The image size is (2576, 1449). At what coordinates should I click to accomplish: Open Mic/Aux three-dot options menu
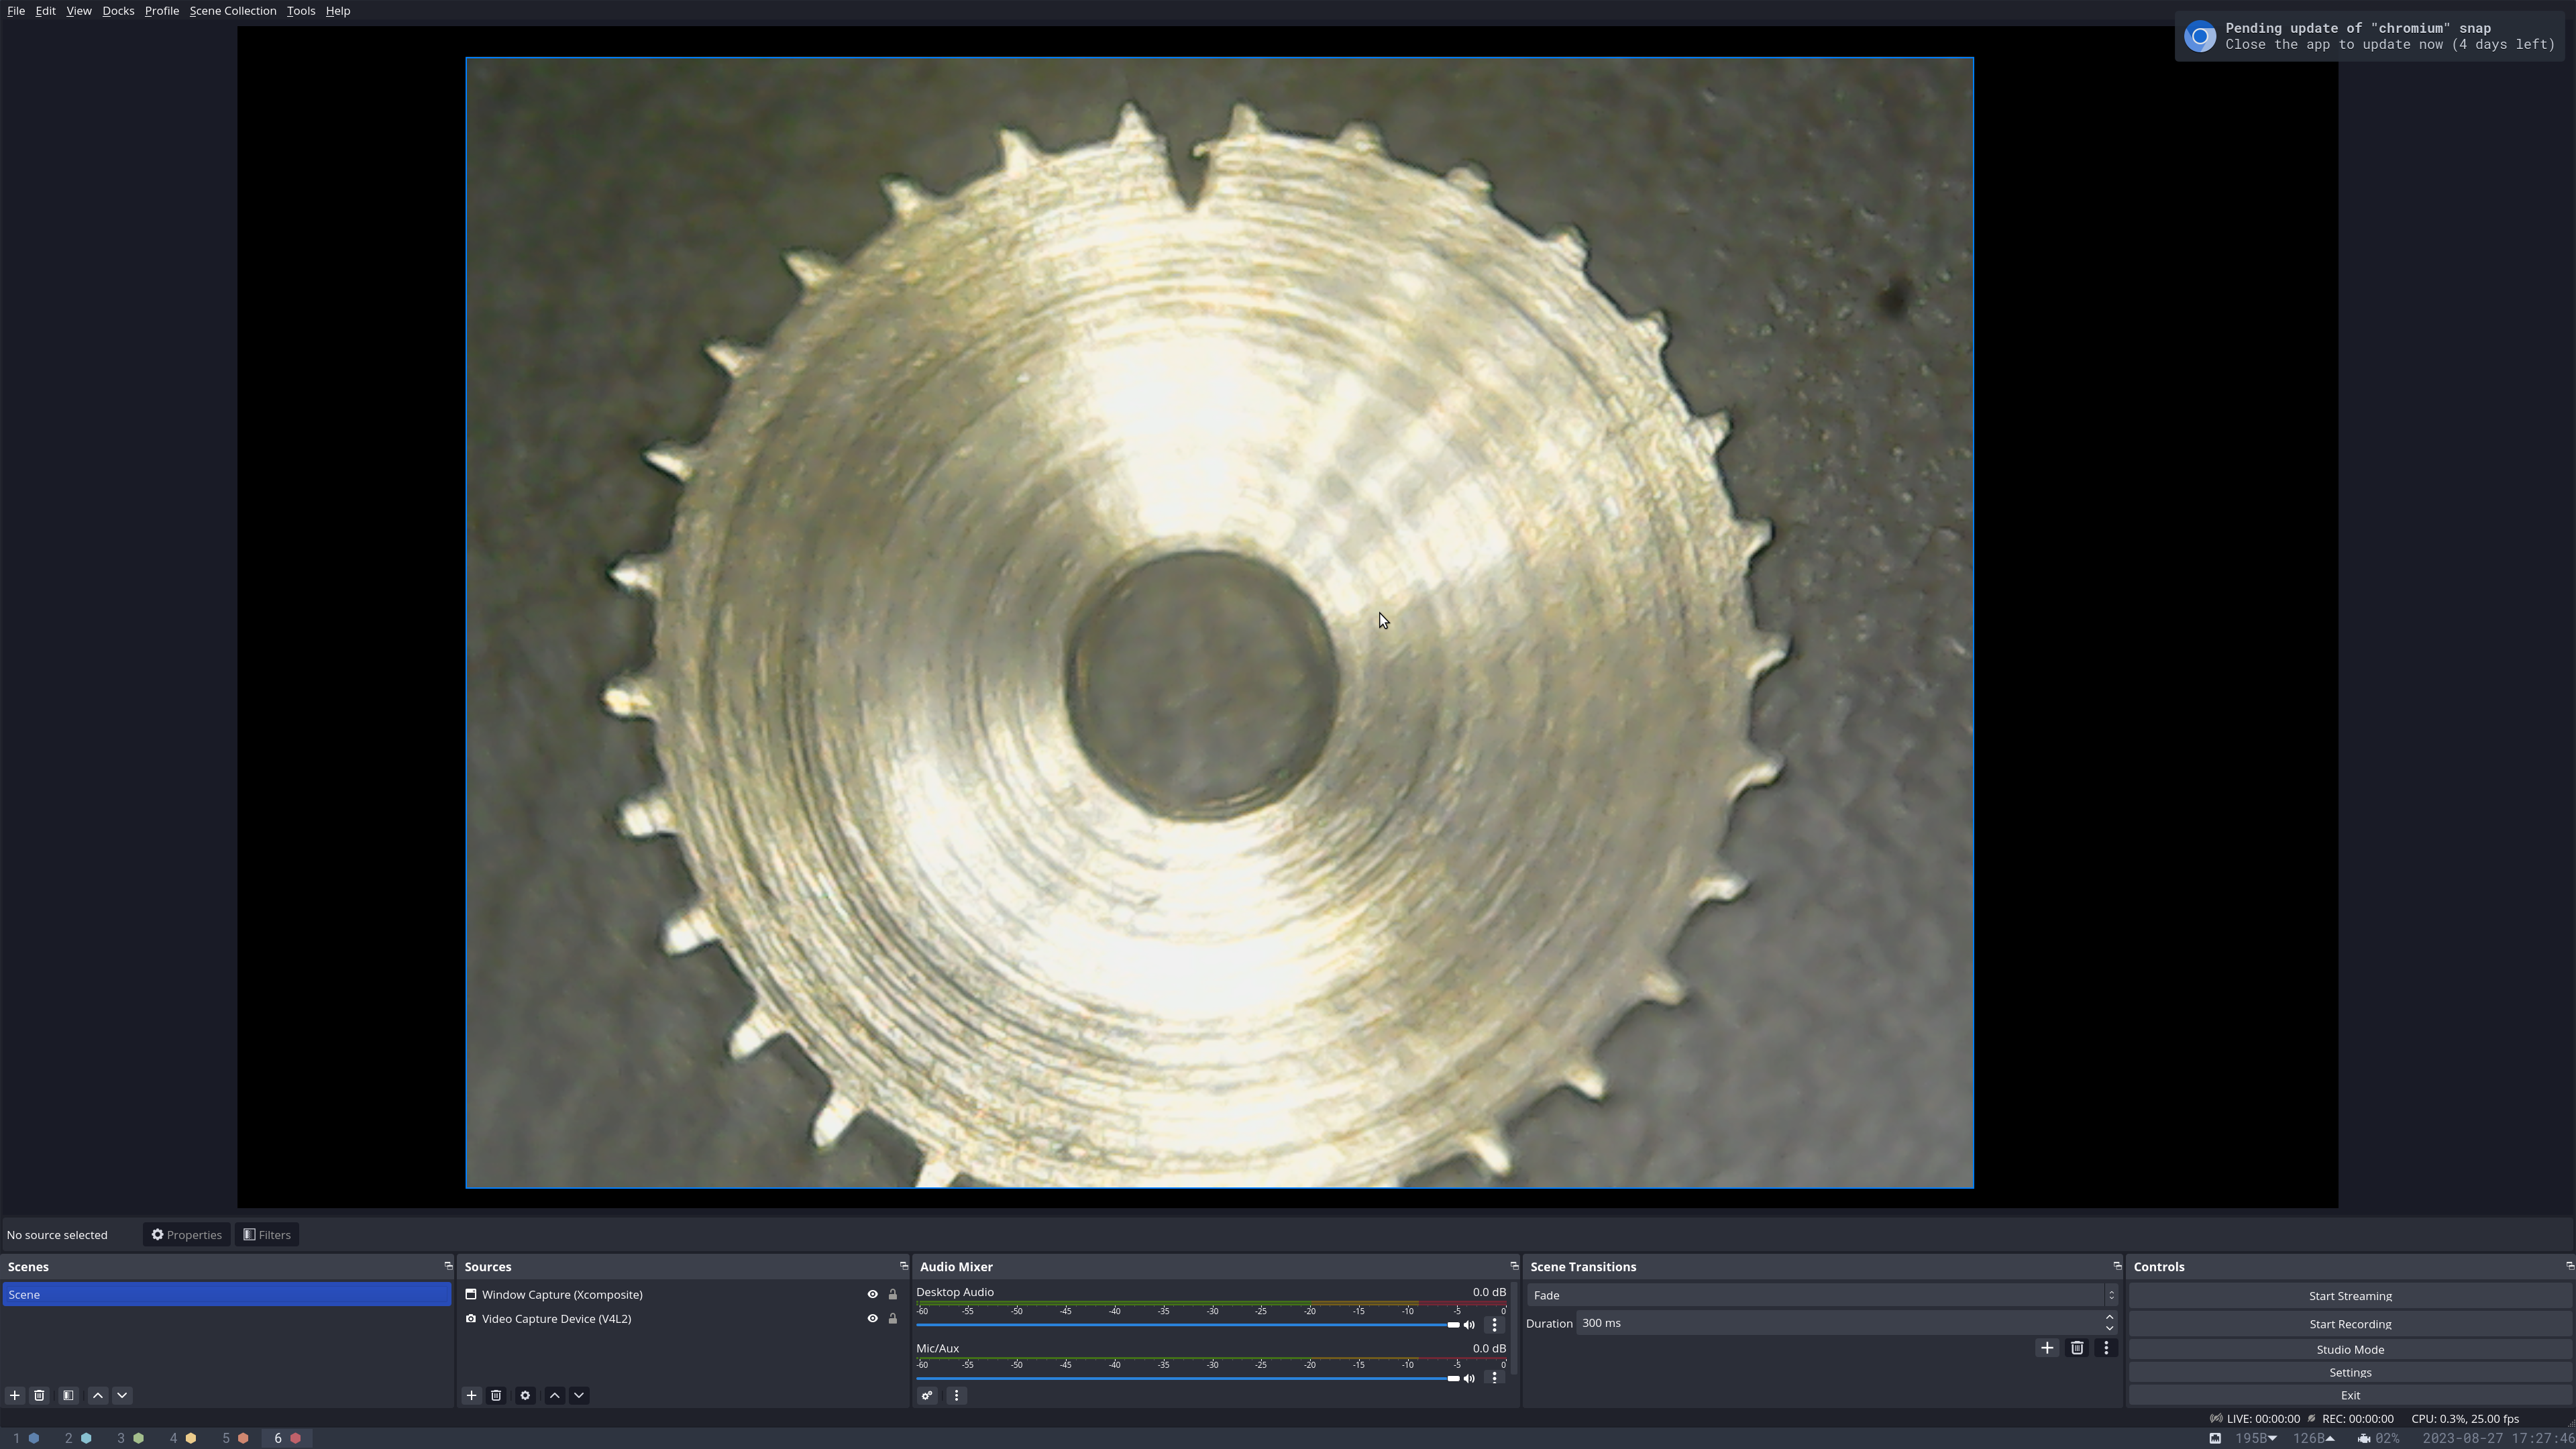click(1495, 1378)
